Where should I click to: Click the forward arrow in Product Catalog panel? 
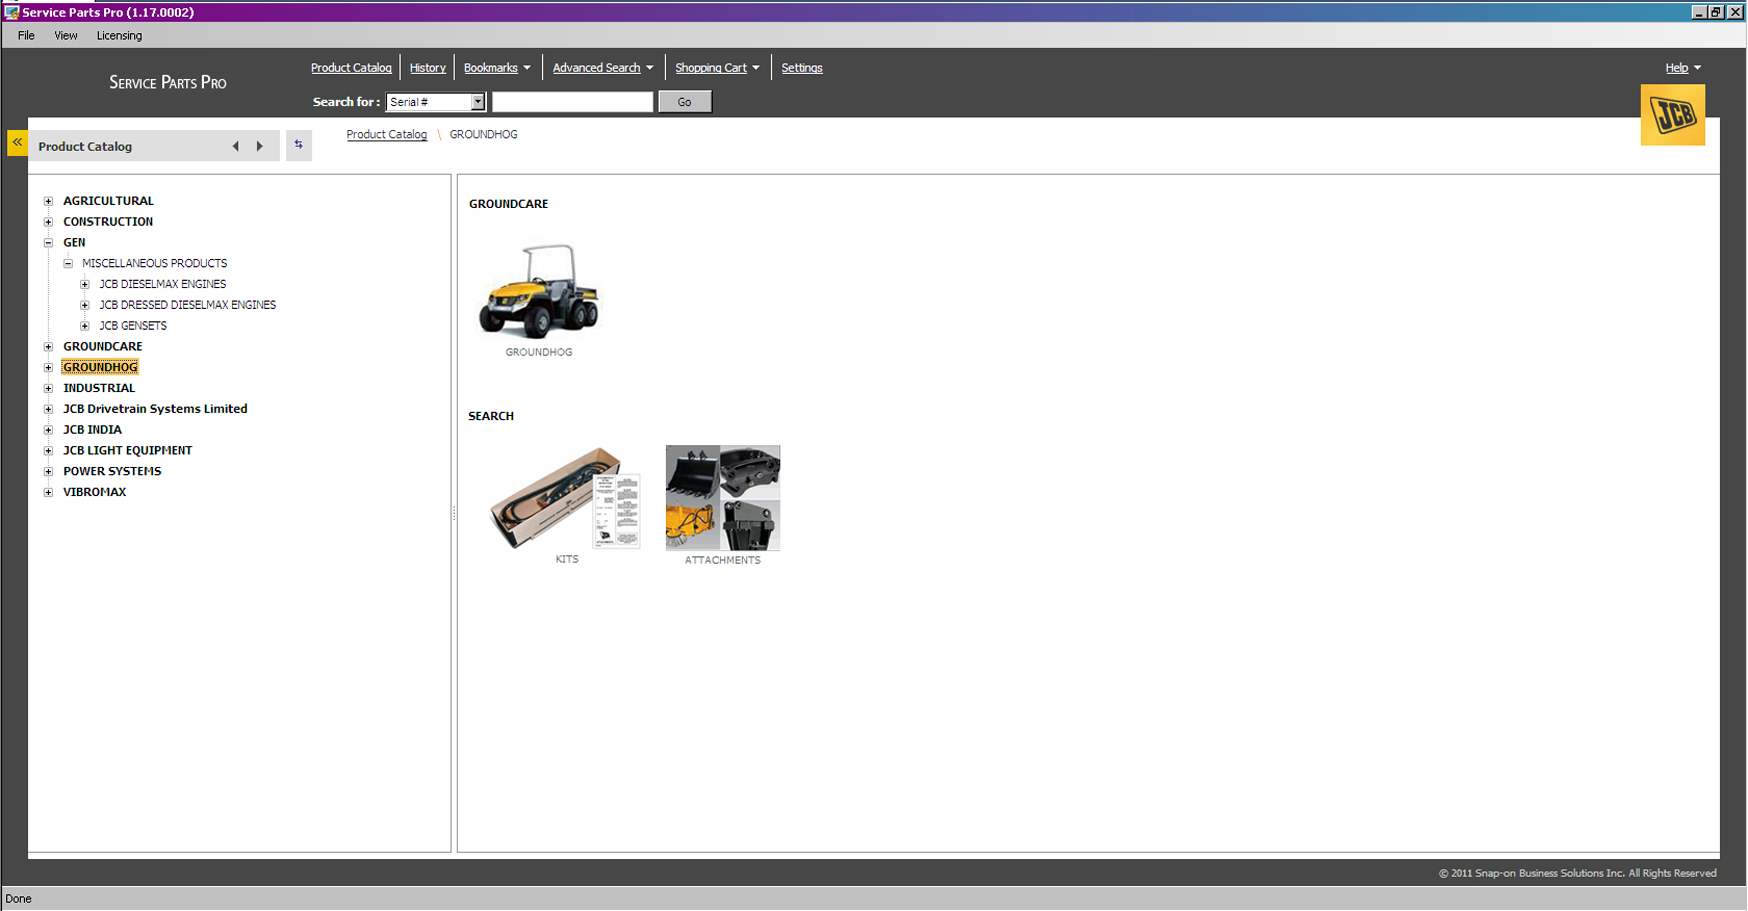[260, 146]
